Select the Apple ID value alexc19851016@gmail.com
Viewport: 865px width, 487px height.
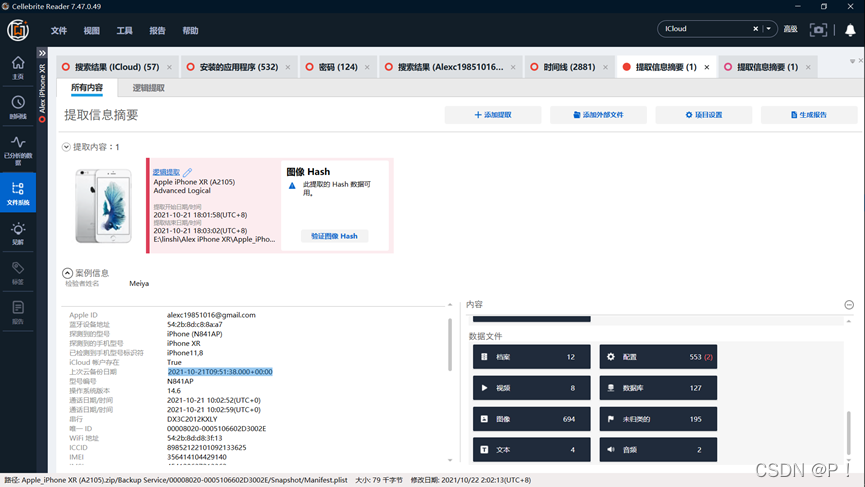click(x=211, y=315)
